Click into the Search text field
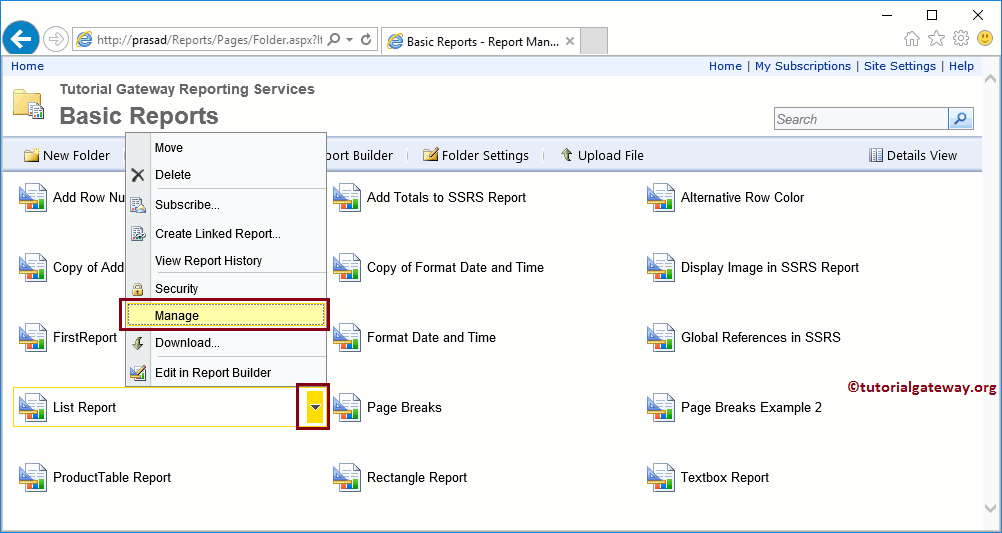 (x=860, y=119)
